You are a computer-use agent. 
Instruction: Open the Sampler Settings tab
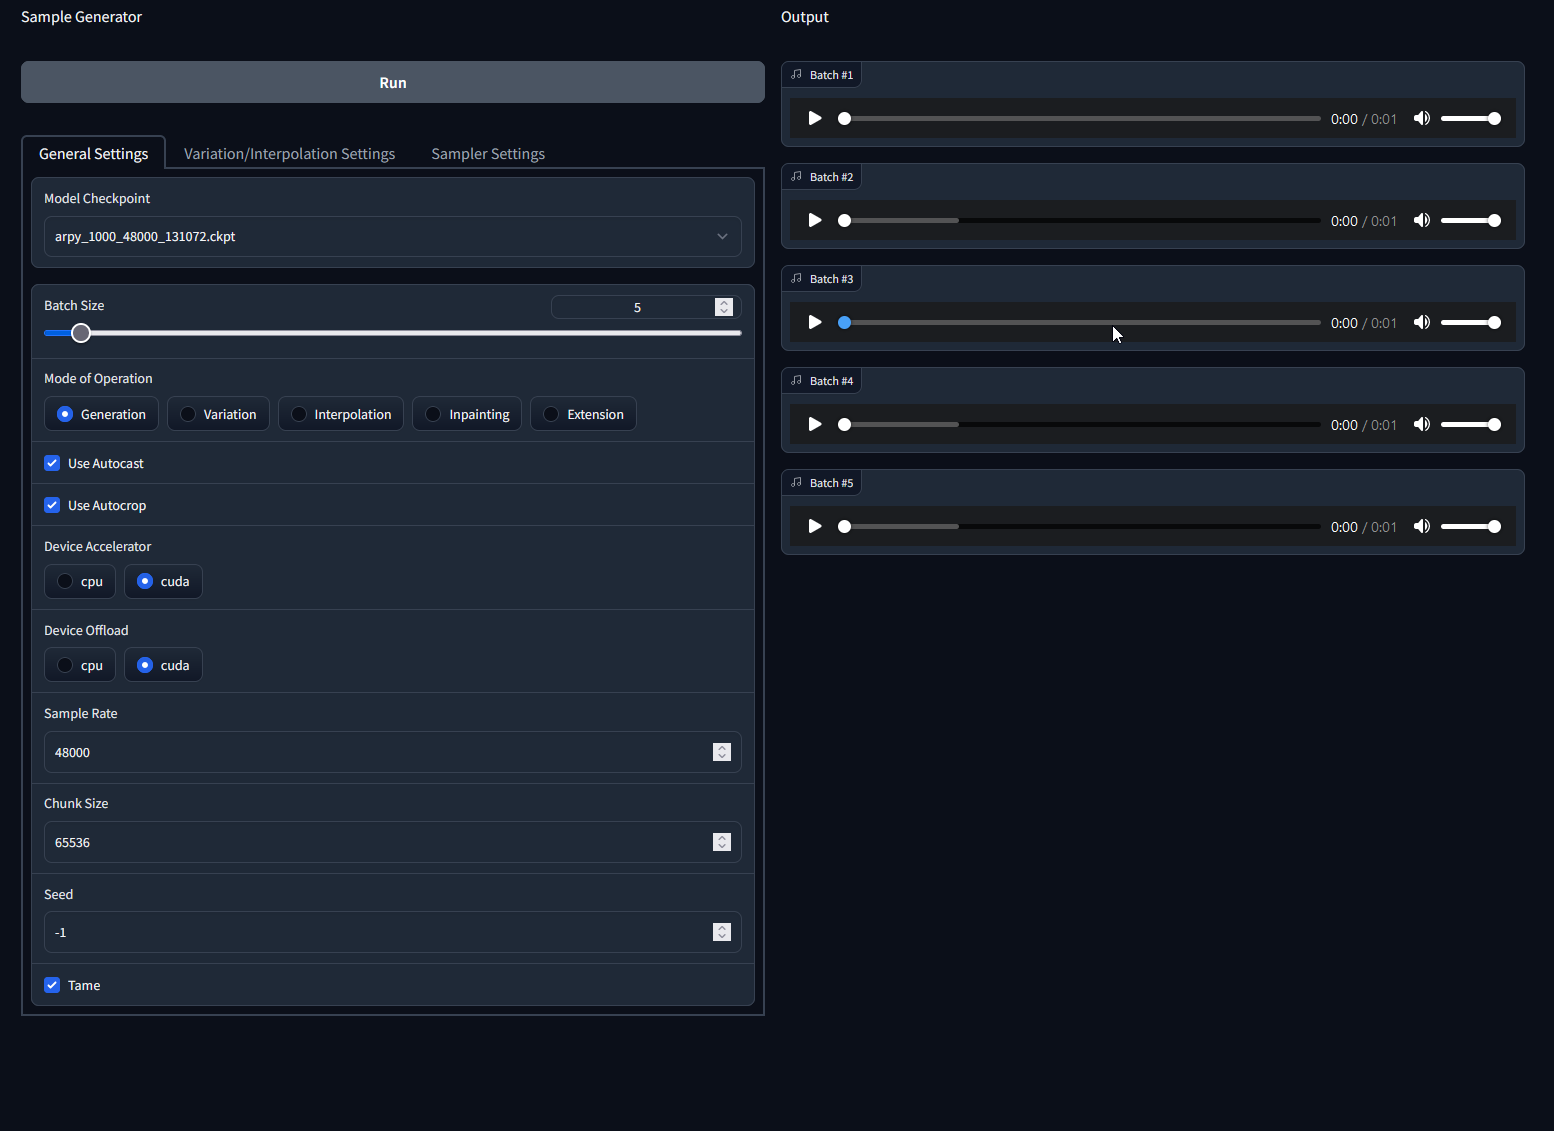(x=488, y=153)
